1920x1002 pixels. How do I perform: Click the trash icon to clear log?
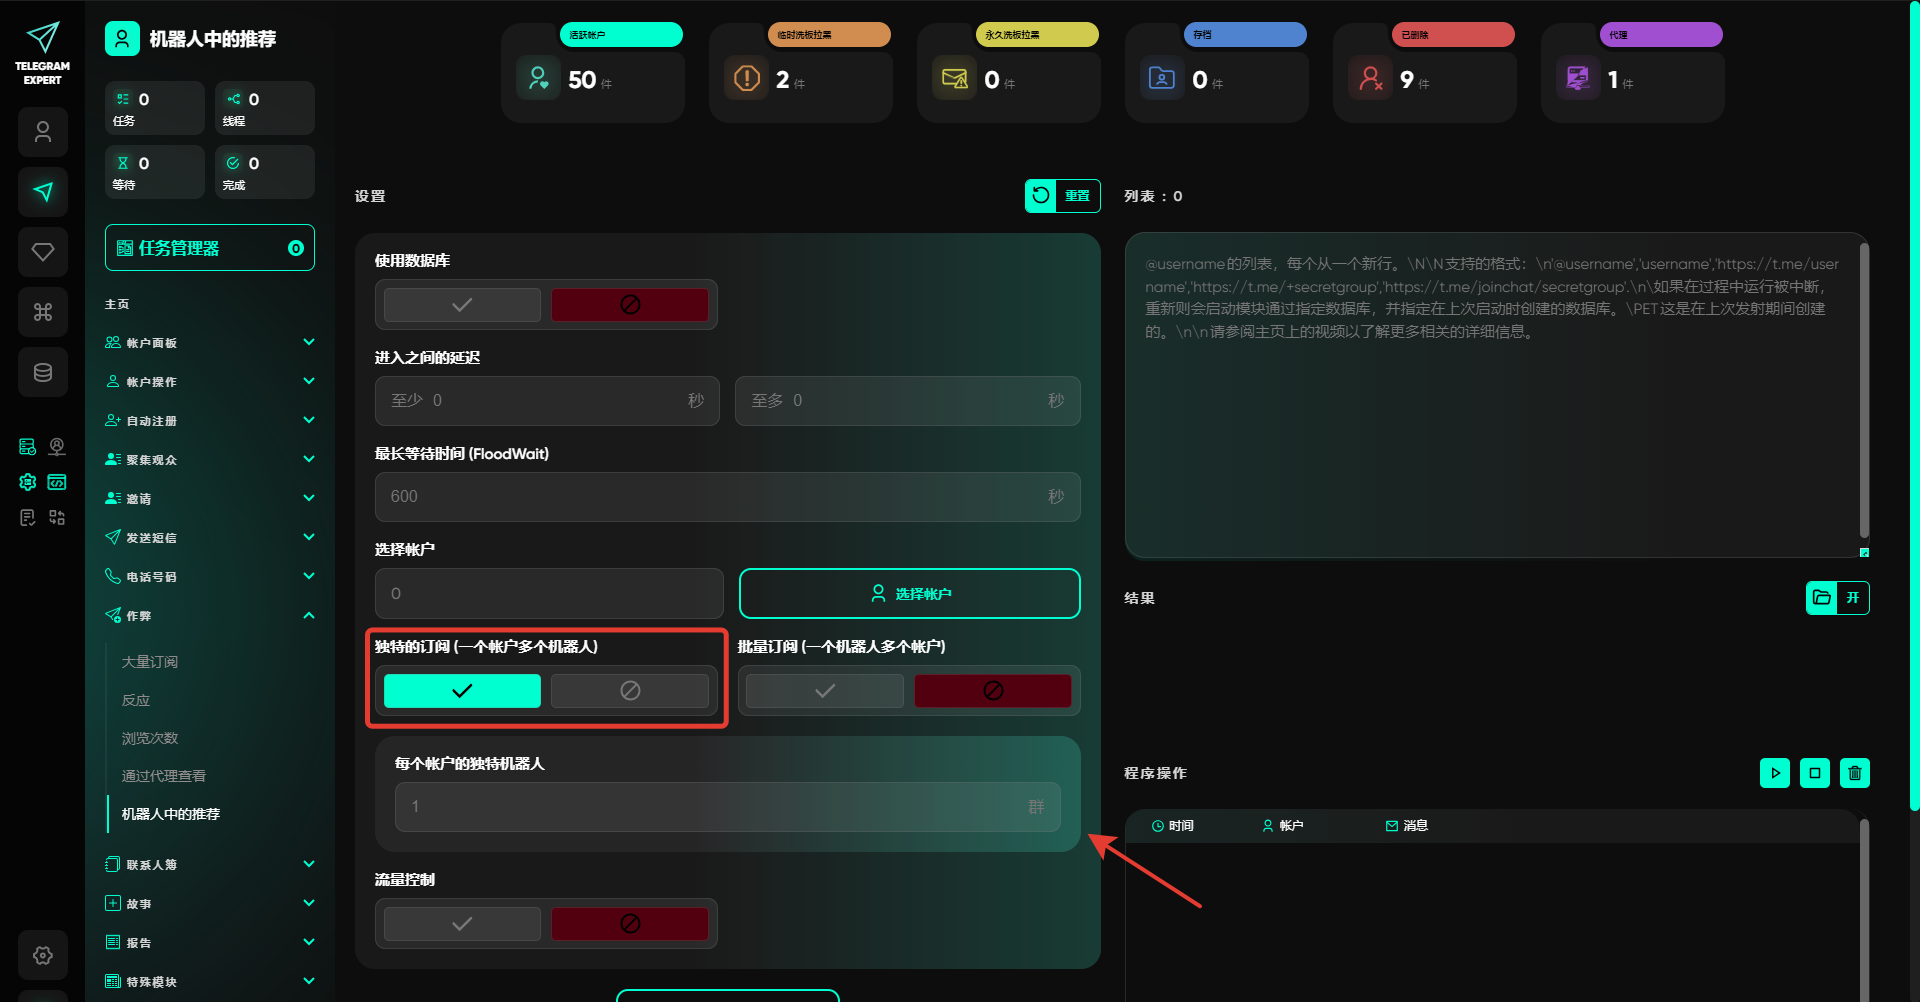click(x=1854, y=773)
